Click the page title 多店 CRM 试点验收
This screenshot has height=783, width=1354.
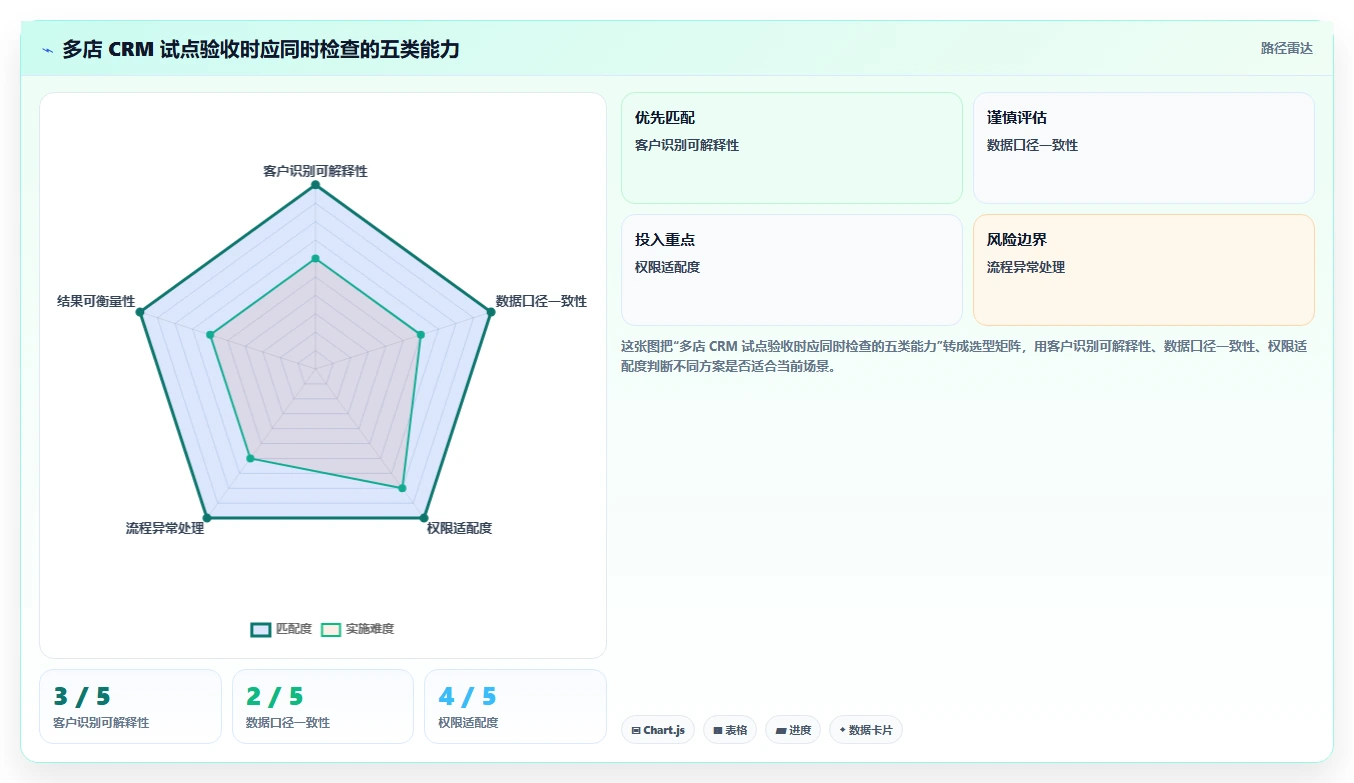tap(260, 49)
